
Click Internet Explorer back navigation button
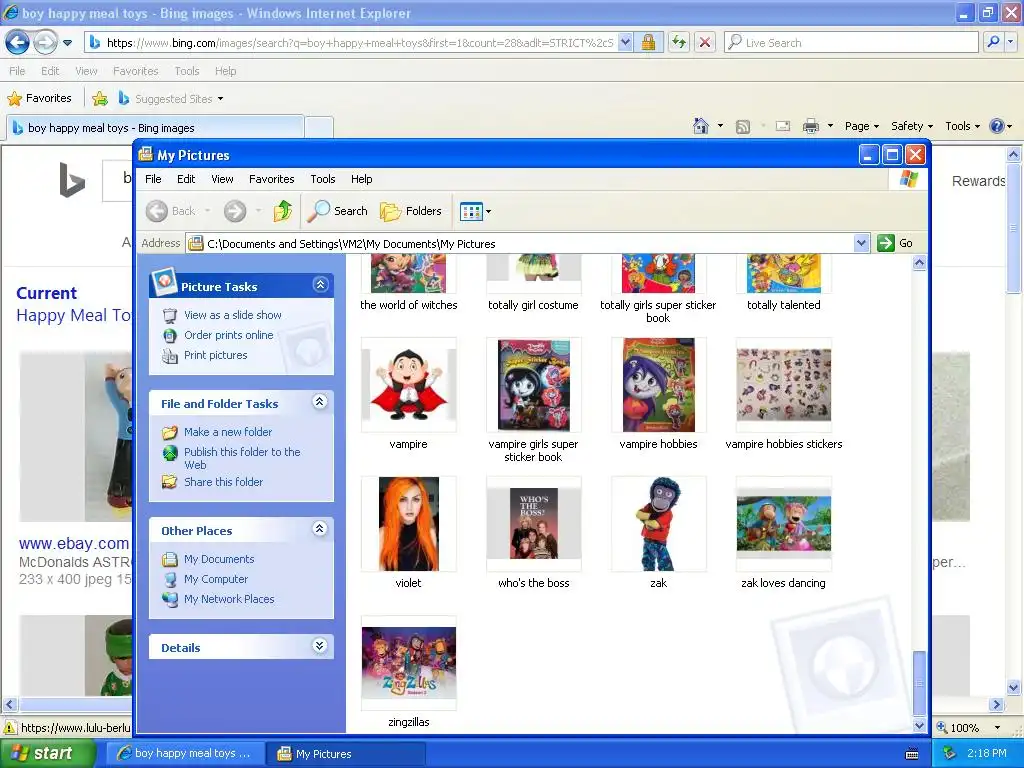point(18,43)
